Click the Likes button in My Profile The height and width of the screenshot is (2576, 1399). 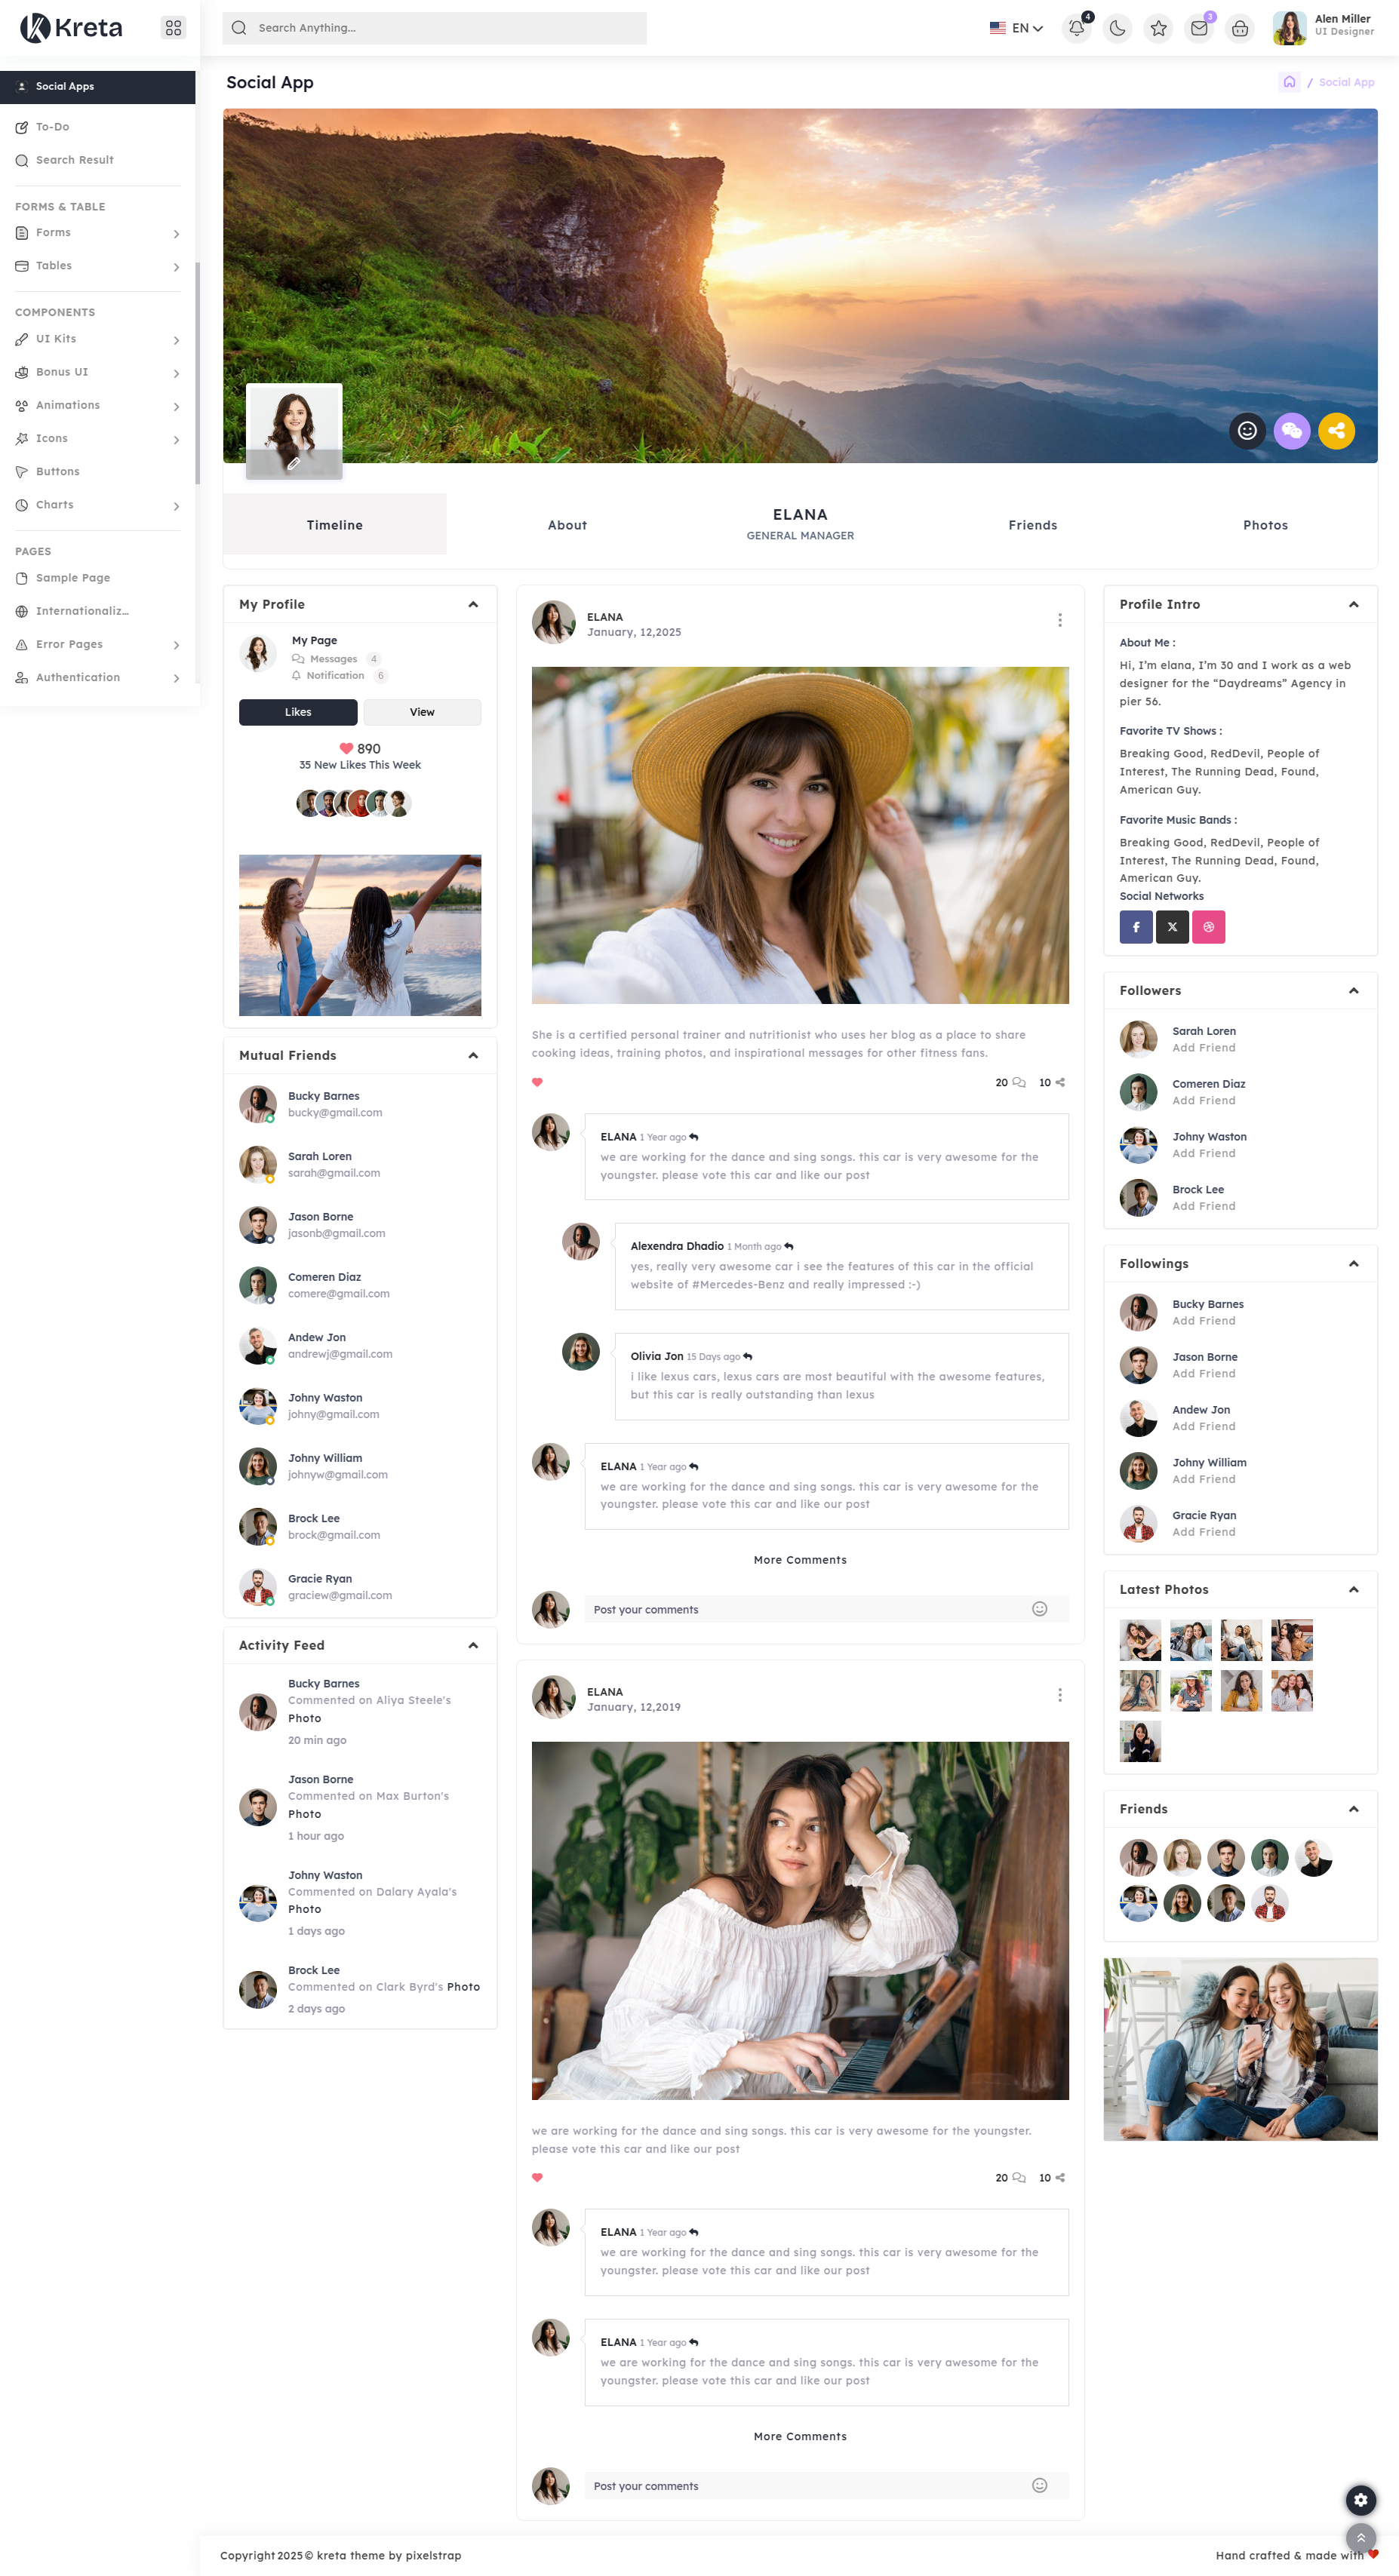(x=297, y=712)
